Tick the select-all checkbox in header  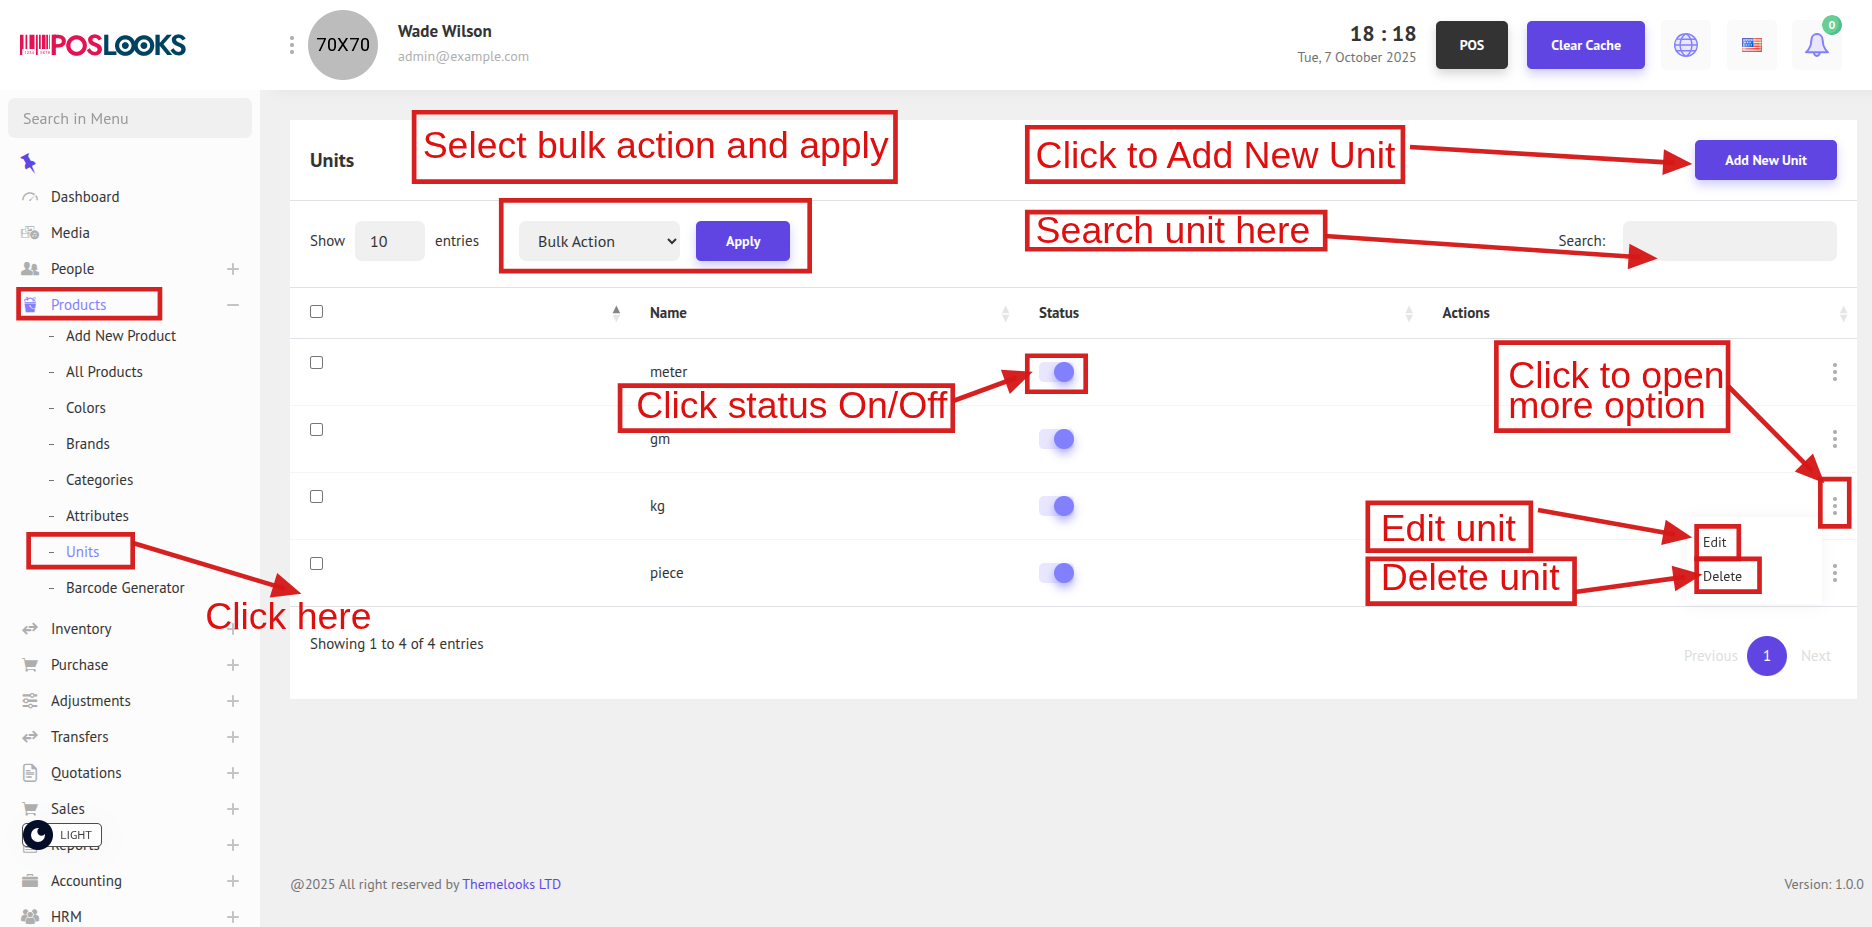(317, 312)
